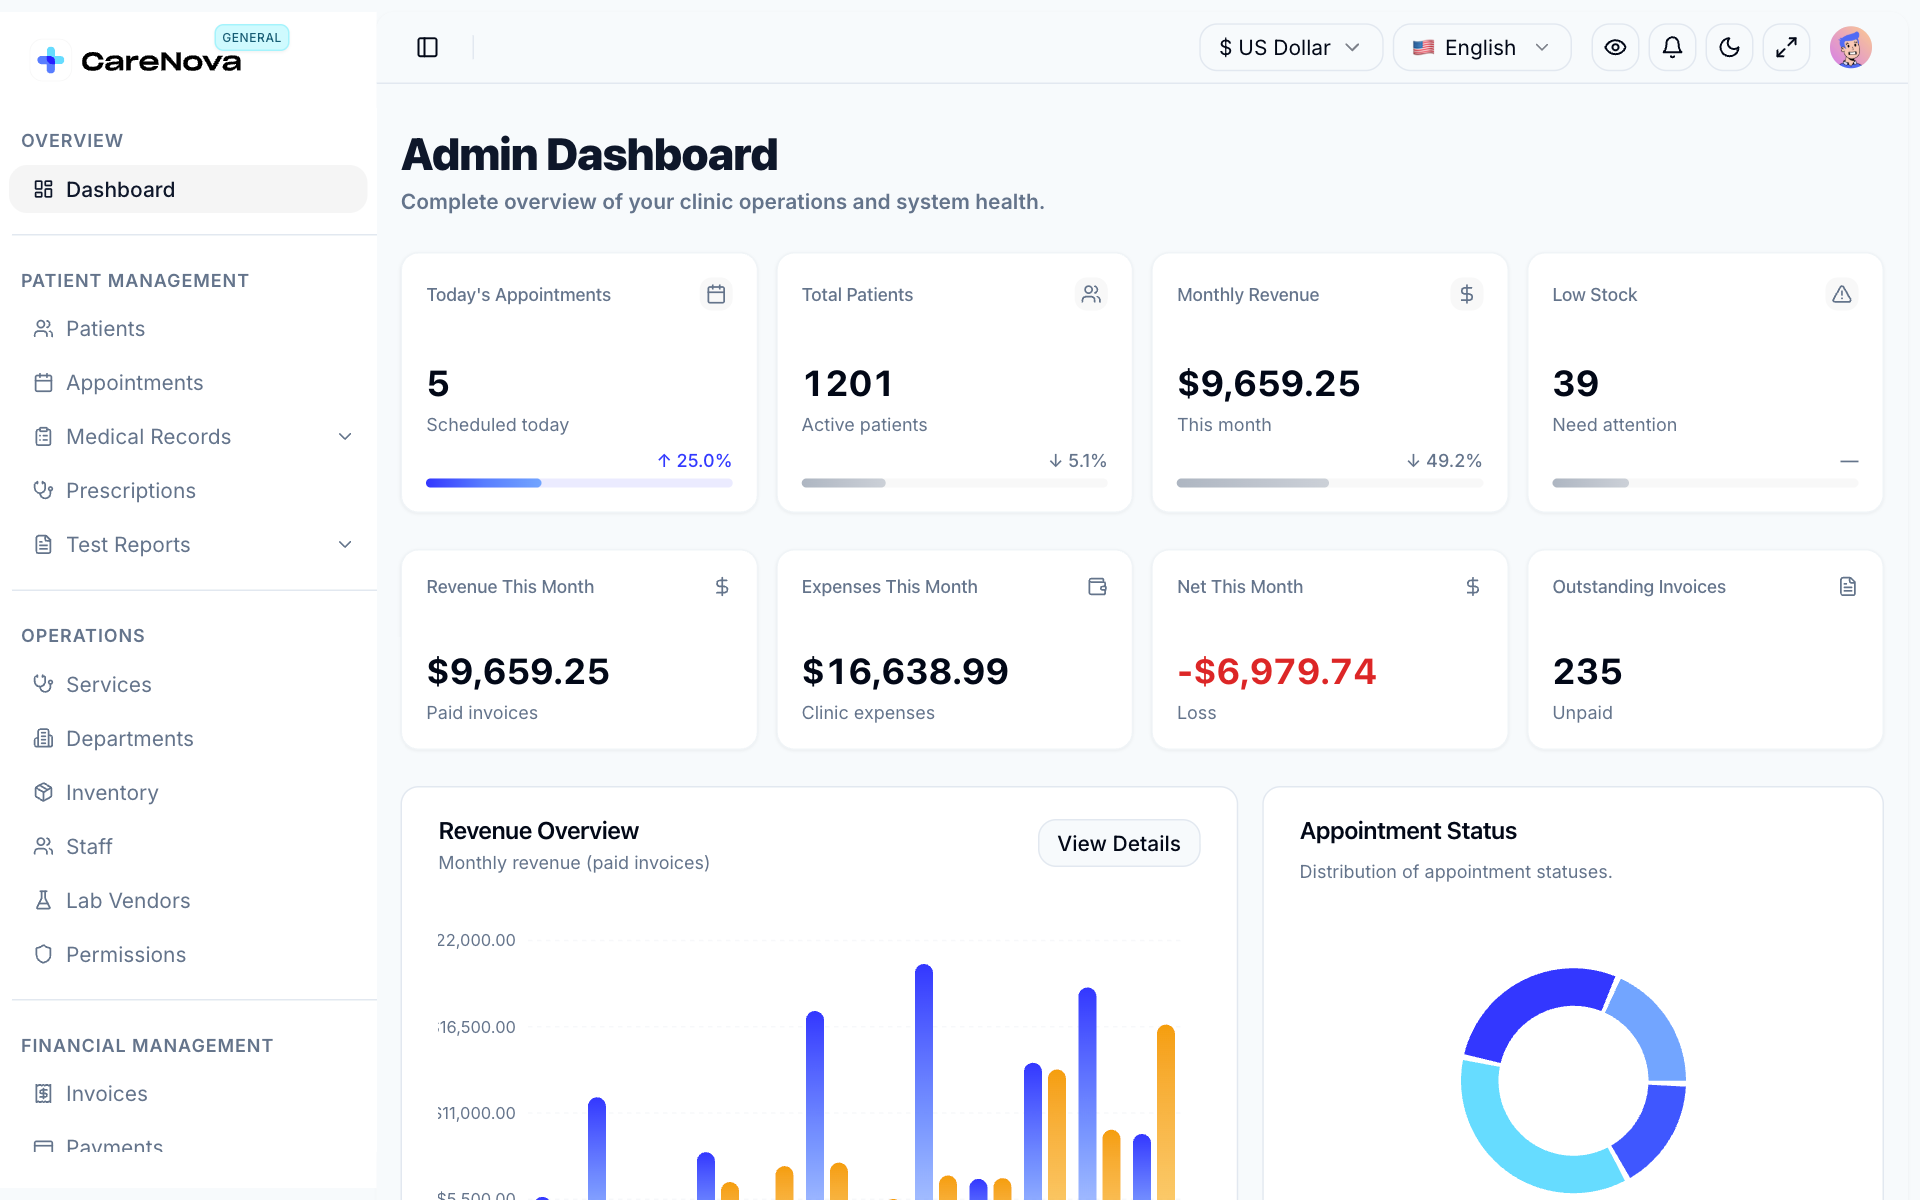The height and width of the screenshot is (1200, 1920).
Task: Click the document icon on Outstanding Invoices card
Action: tap(1848, 587)
